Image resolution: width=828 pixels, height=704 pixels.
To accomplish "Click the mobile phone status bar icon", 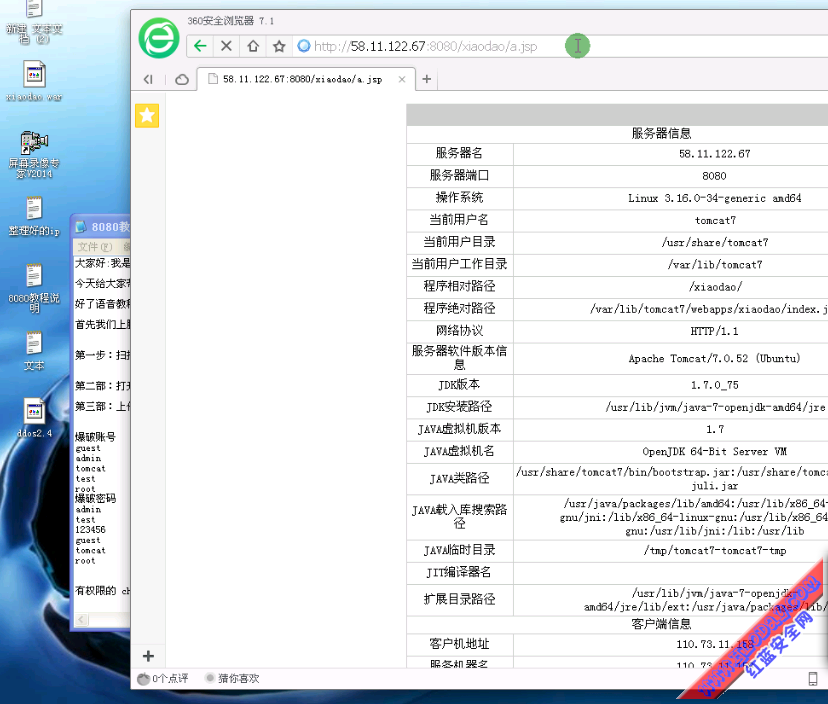I will click(813, 679).
